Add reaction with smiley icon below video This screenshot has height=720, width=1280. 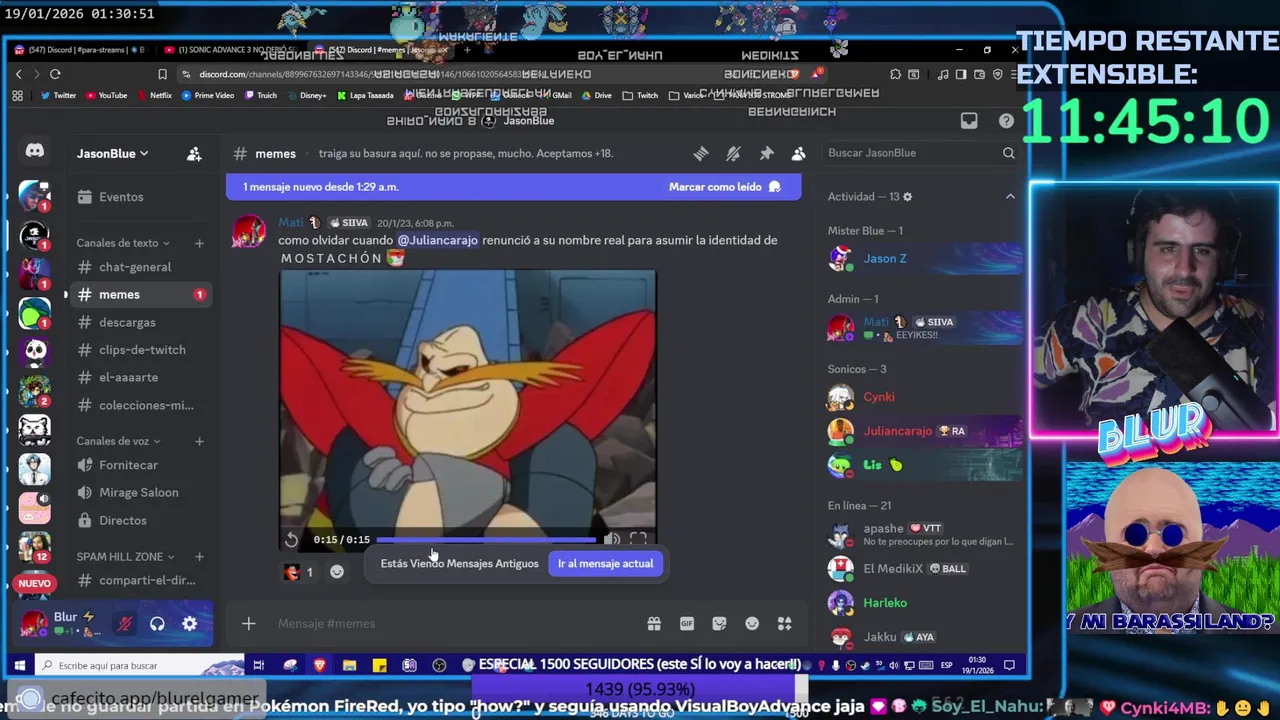click(337, 572)
